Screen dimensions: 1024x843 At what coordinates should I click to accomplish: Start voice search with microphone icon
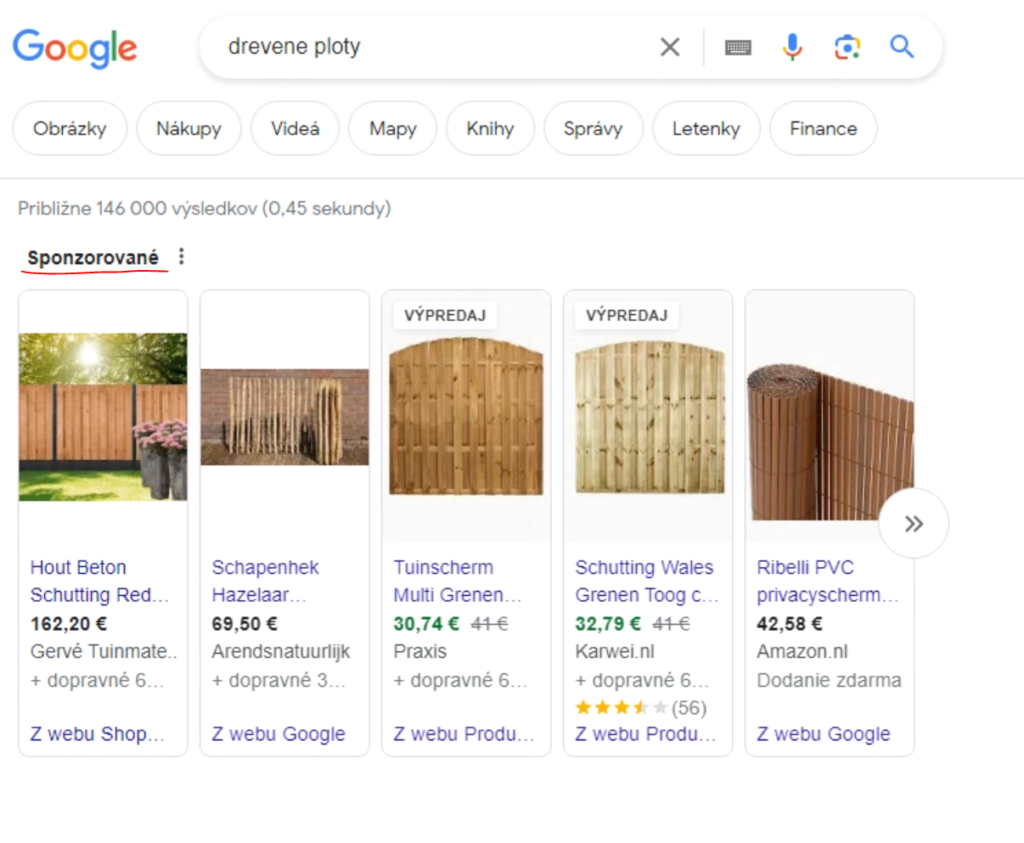[x=792, y=47]
